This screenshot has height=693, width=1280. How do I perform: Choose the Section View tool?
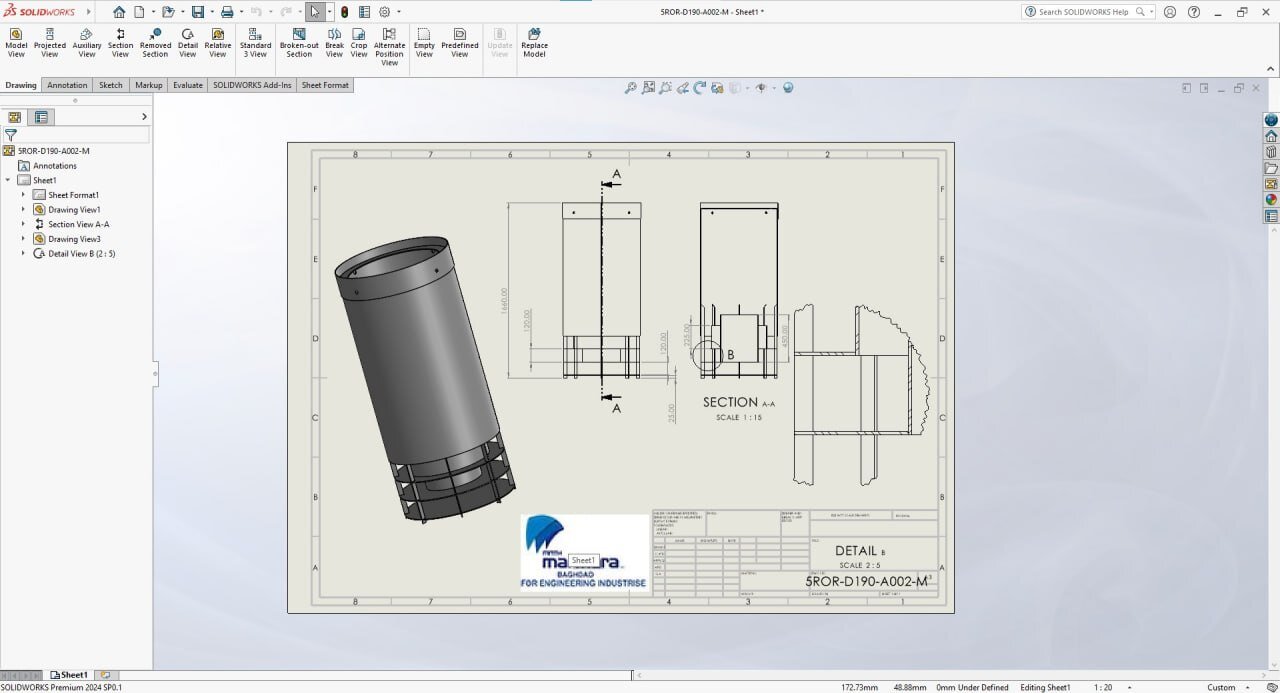tap(120, 43)
